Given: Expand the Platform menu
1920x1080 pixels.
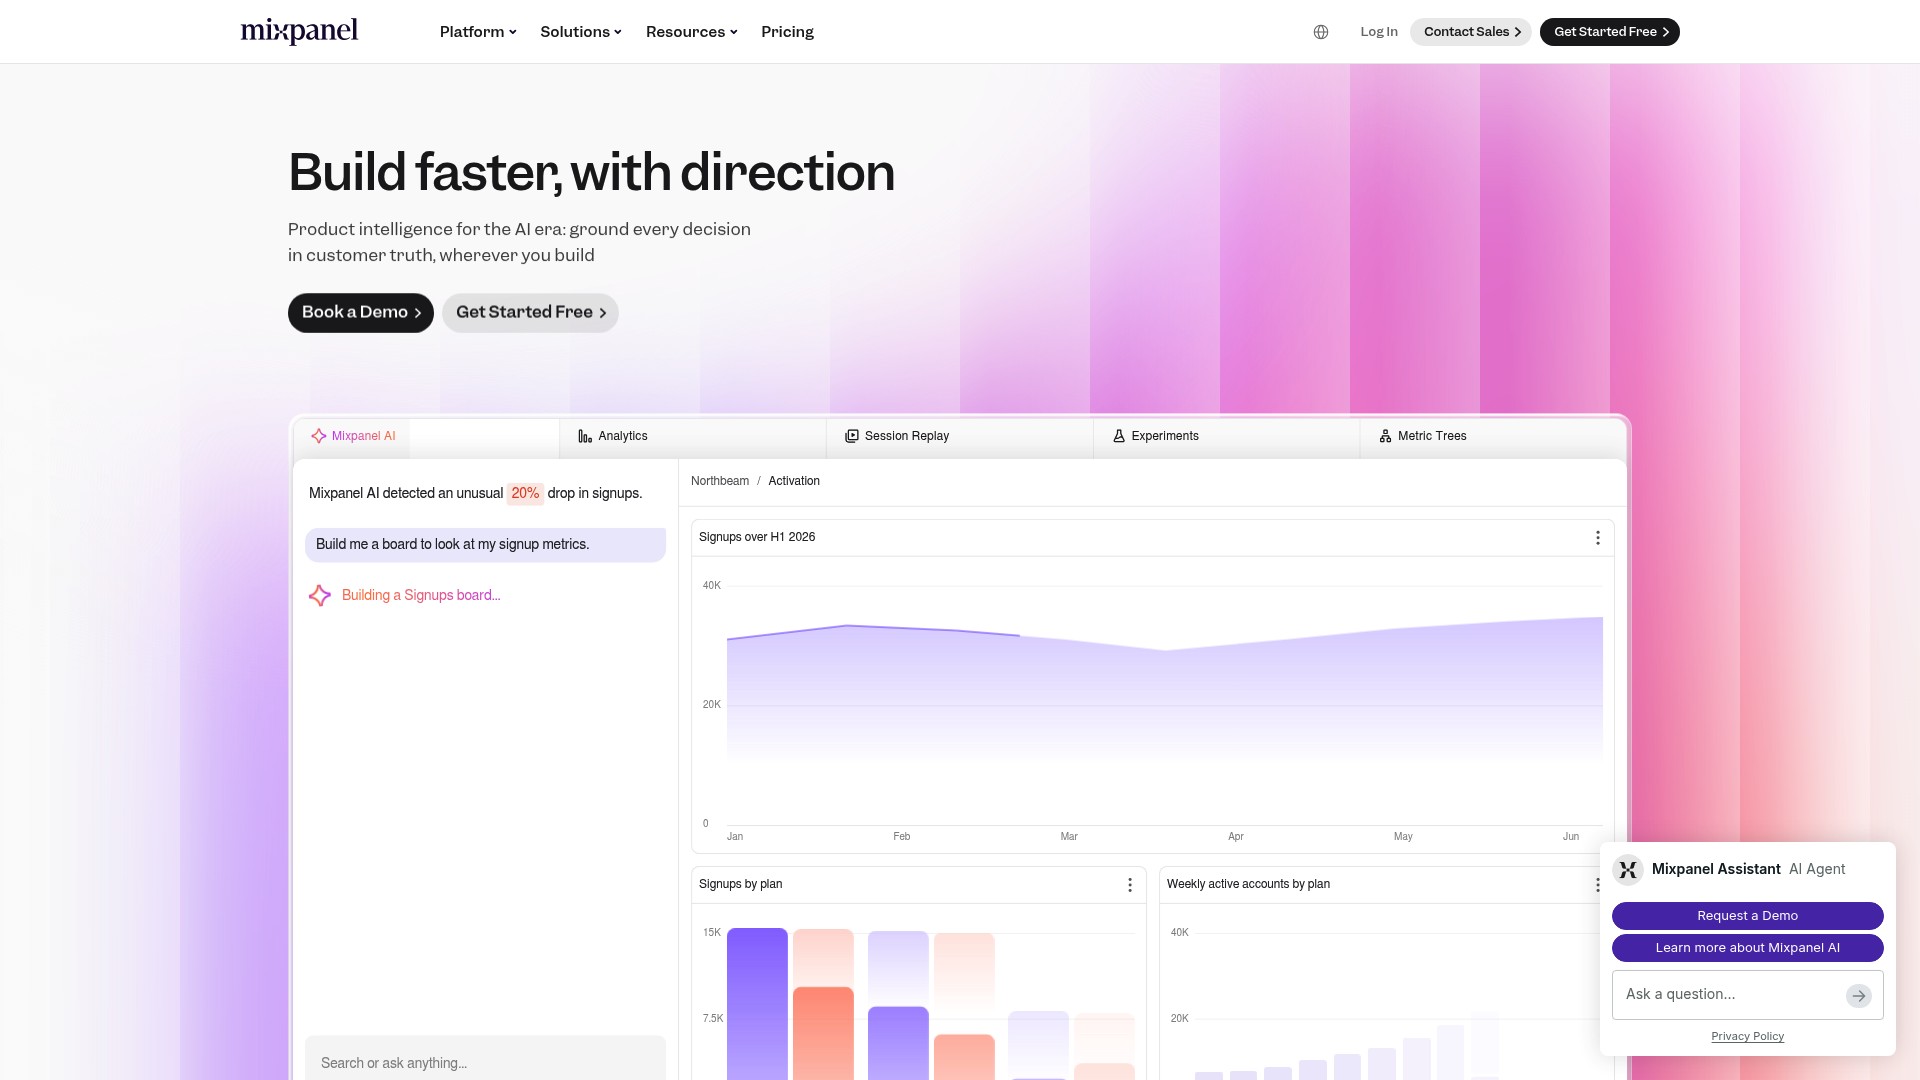Looking at the screenshot, I should point(478,32).
